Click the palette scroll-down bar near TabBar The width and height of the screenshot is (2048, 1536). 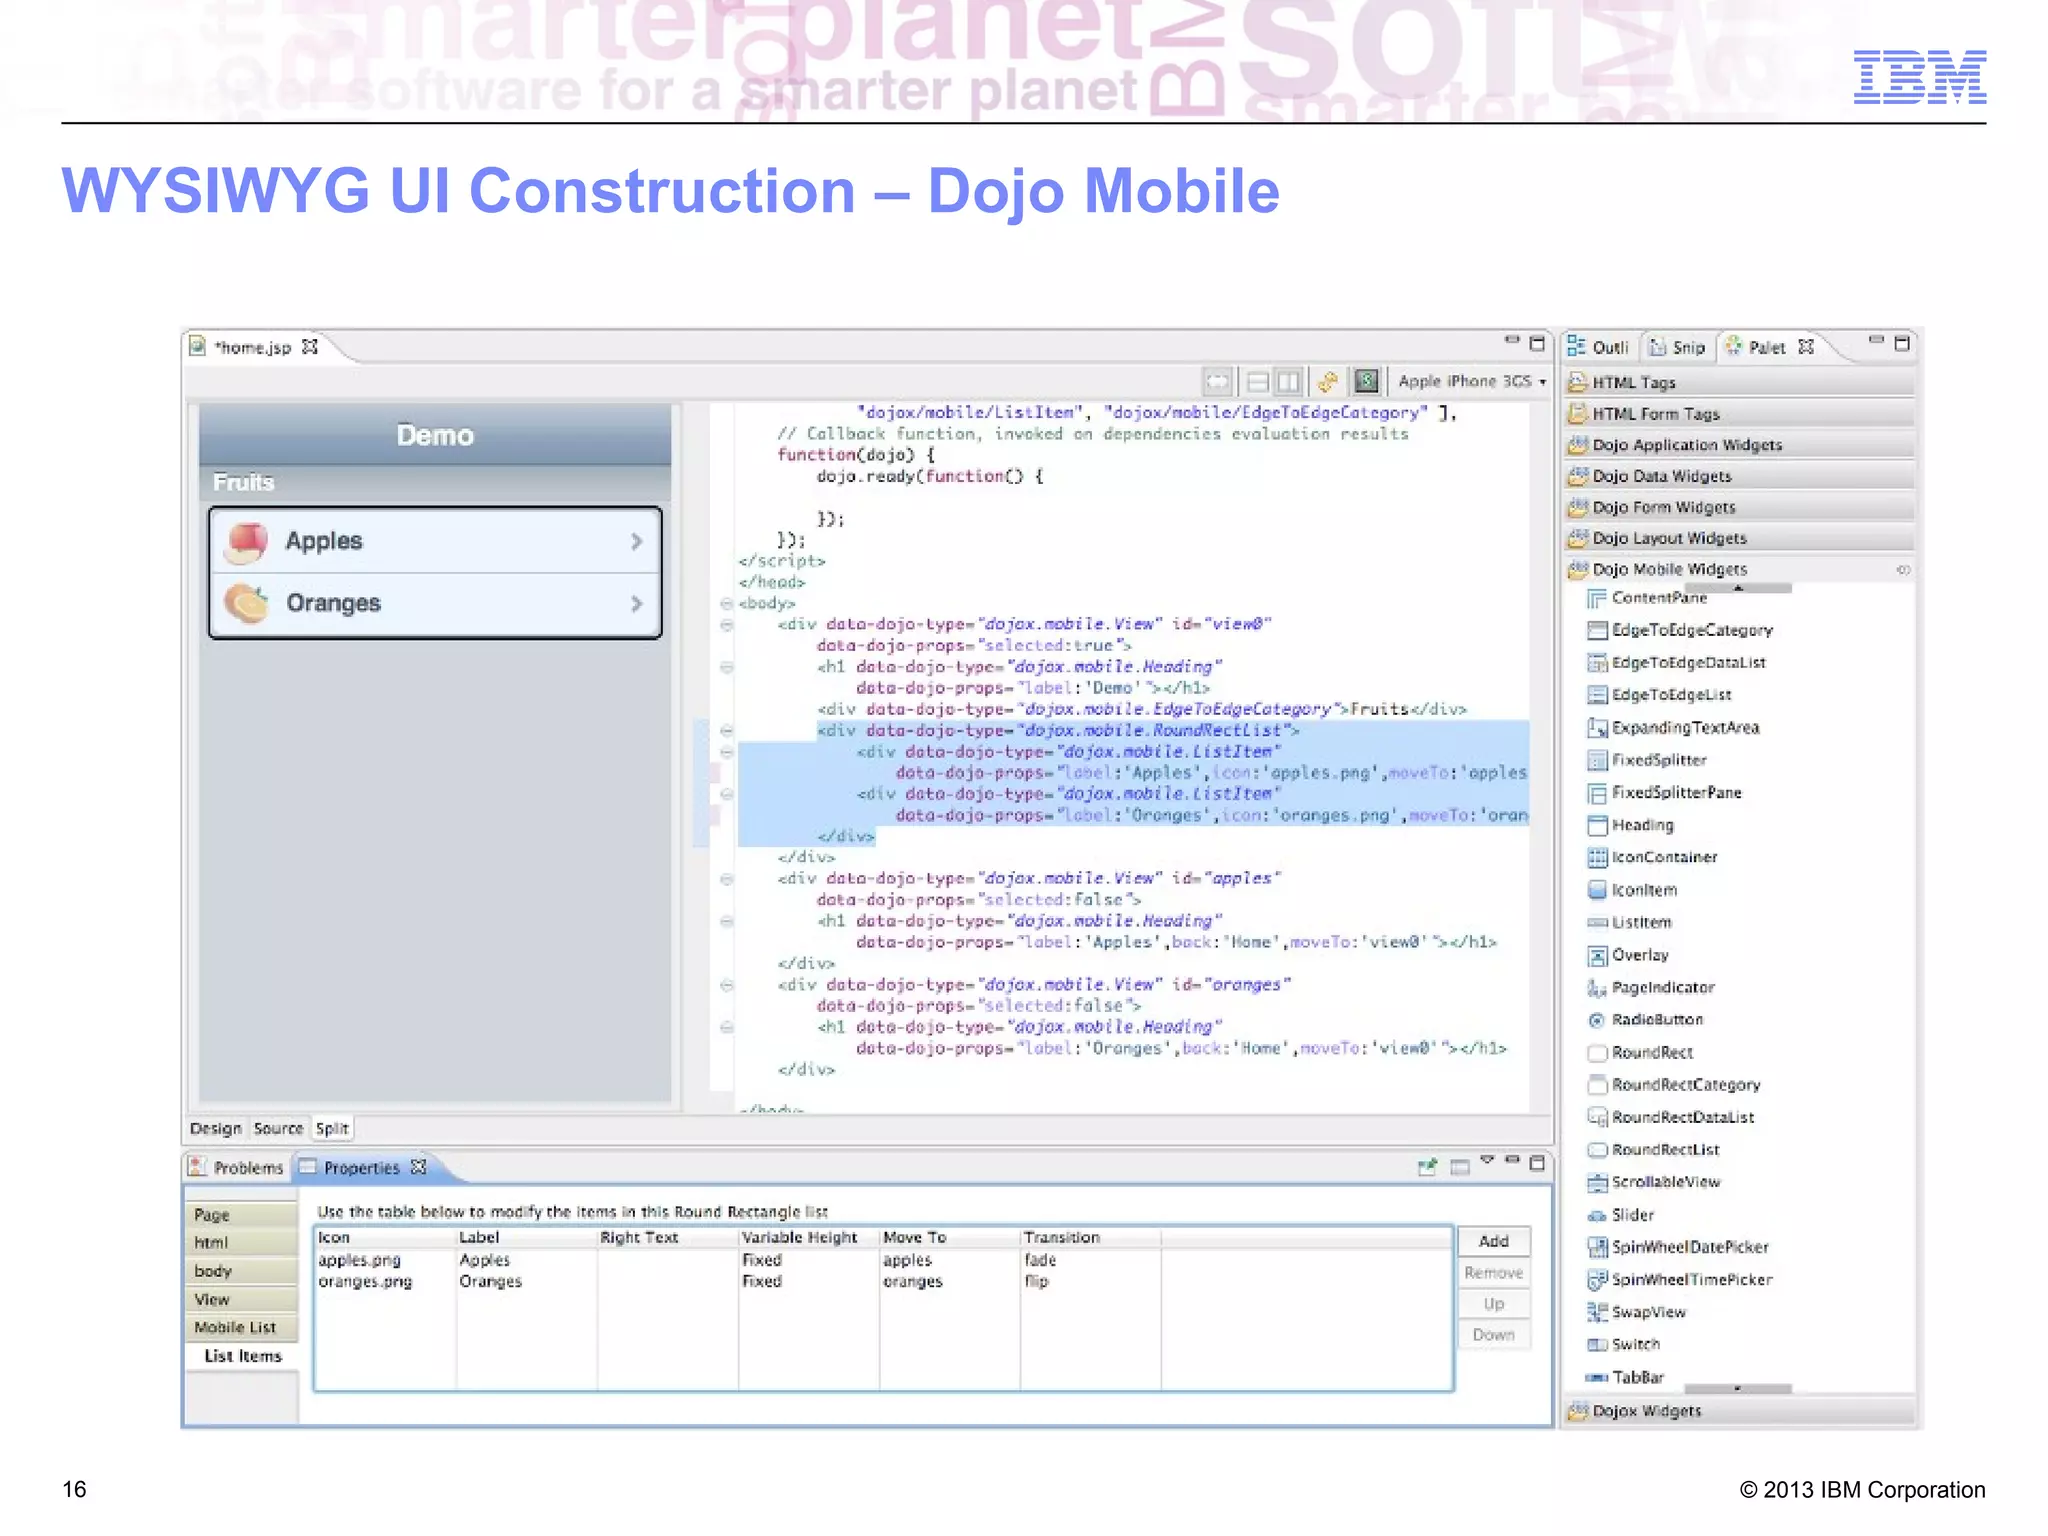1738,1389
